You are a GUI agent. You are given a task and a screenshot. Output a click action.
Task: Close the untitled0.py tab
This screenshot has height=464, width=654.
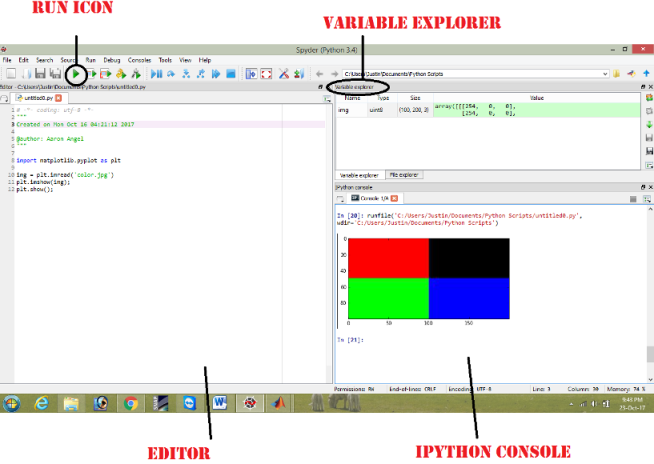[59, 98]
